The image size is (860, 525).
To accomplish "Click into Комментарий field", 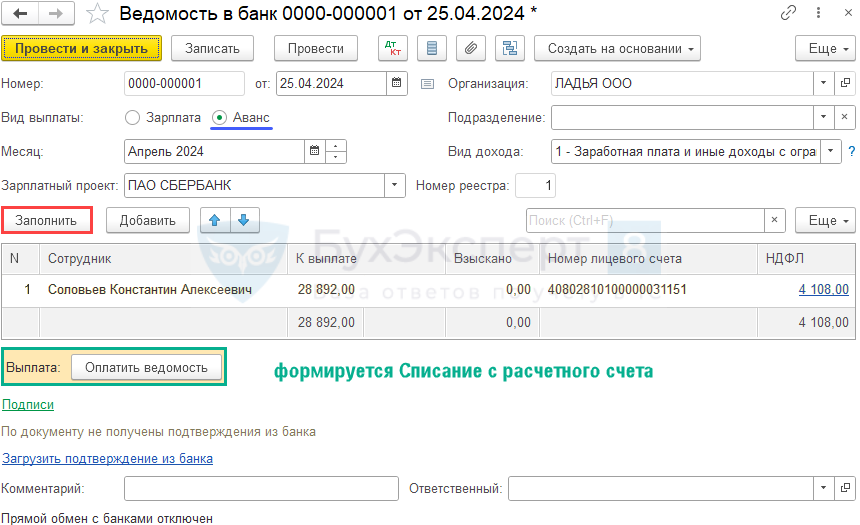I will click(261, 488).
